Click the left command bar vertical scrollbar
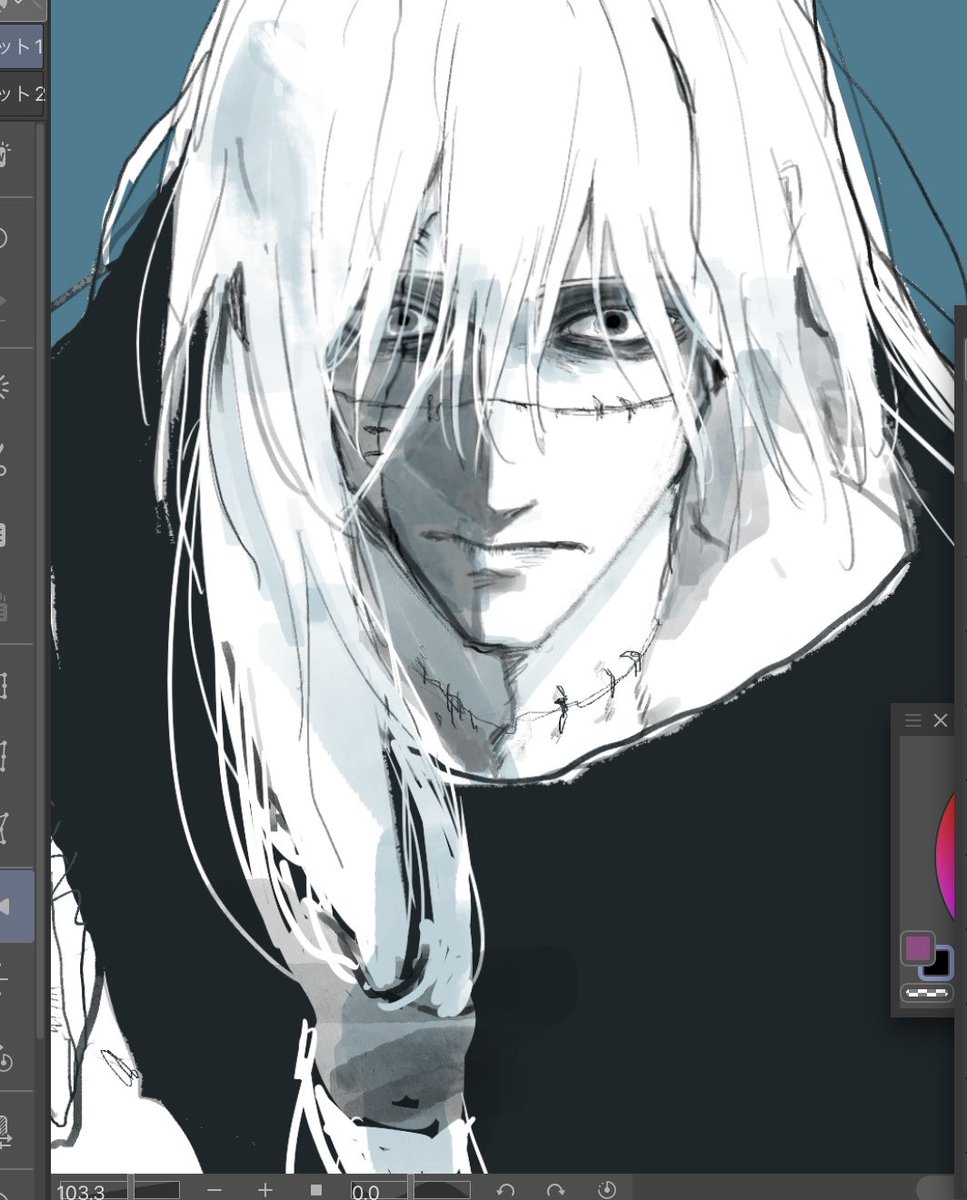 click(x=41, y=580)
